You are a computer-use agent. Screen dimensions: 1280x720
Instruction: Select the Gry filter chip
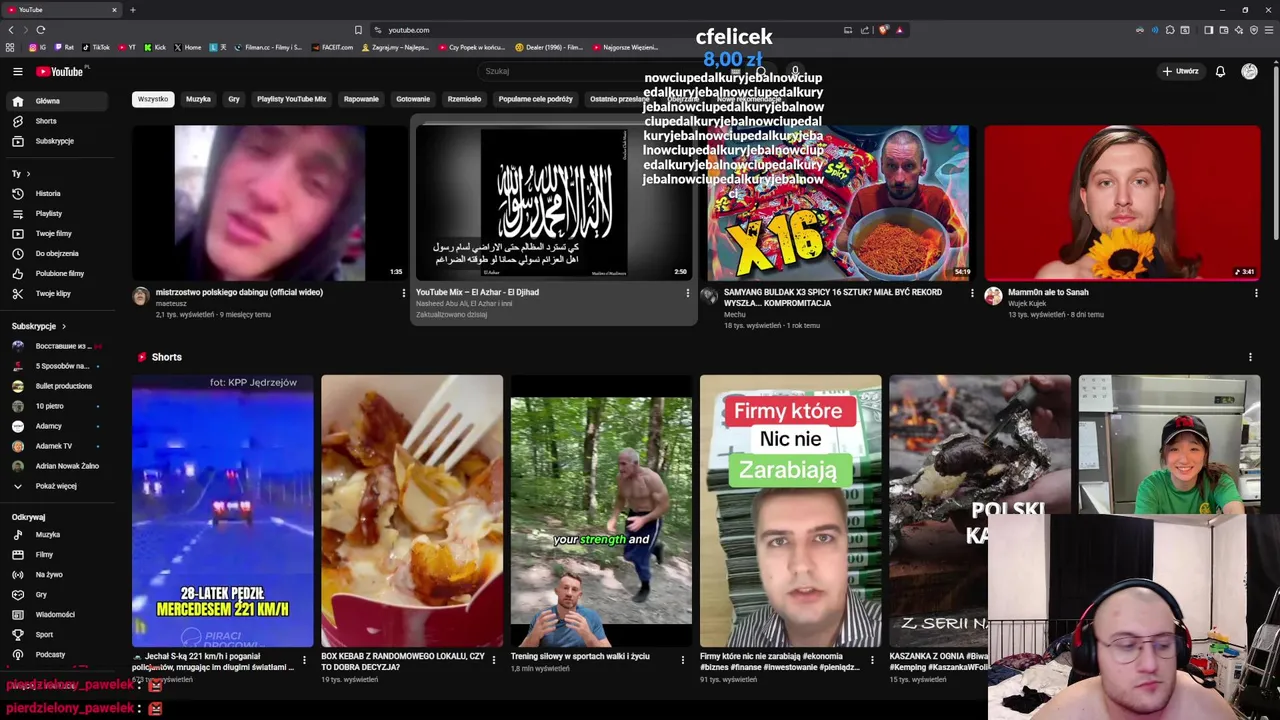click(x=234, y=99)
